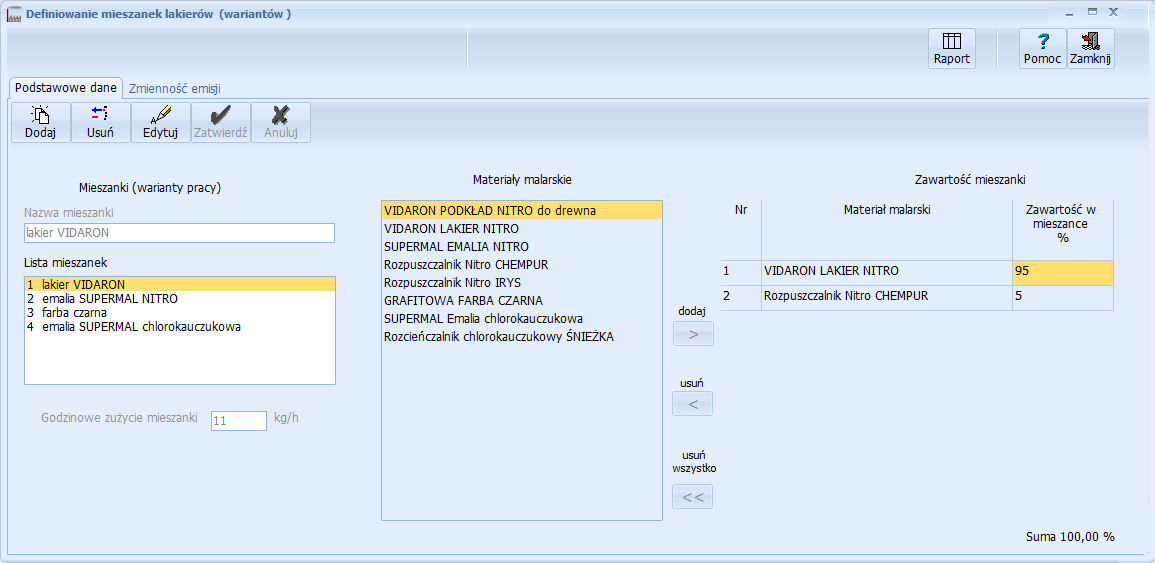
Task: Select Rozpuszczalnik Nitro CHEMPUR in materials list
Action: coord(522,265)
